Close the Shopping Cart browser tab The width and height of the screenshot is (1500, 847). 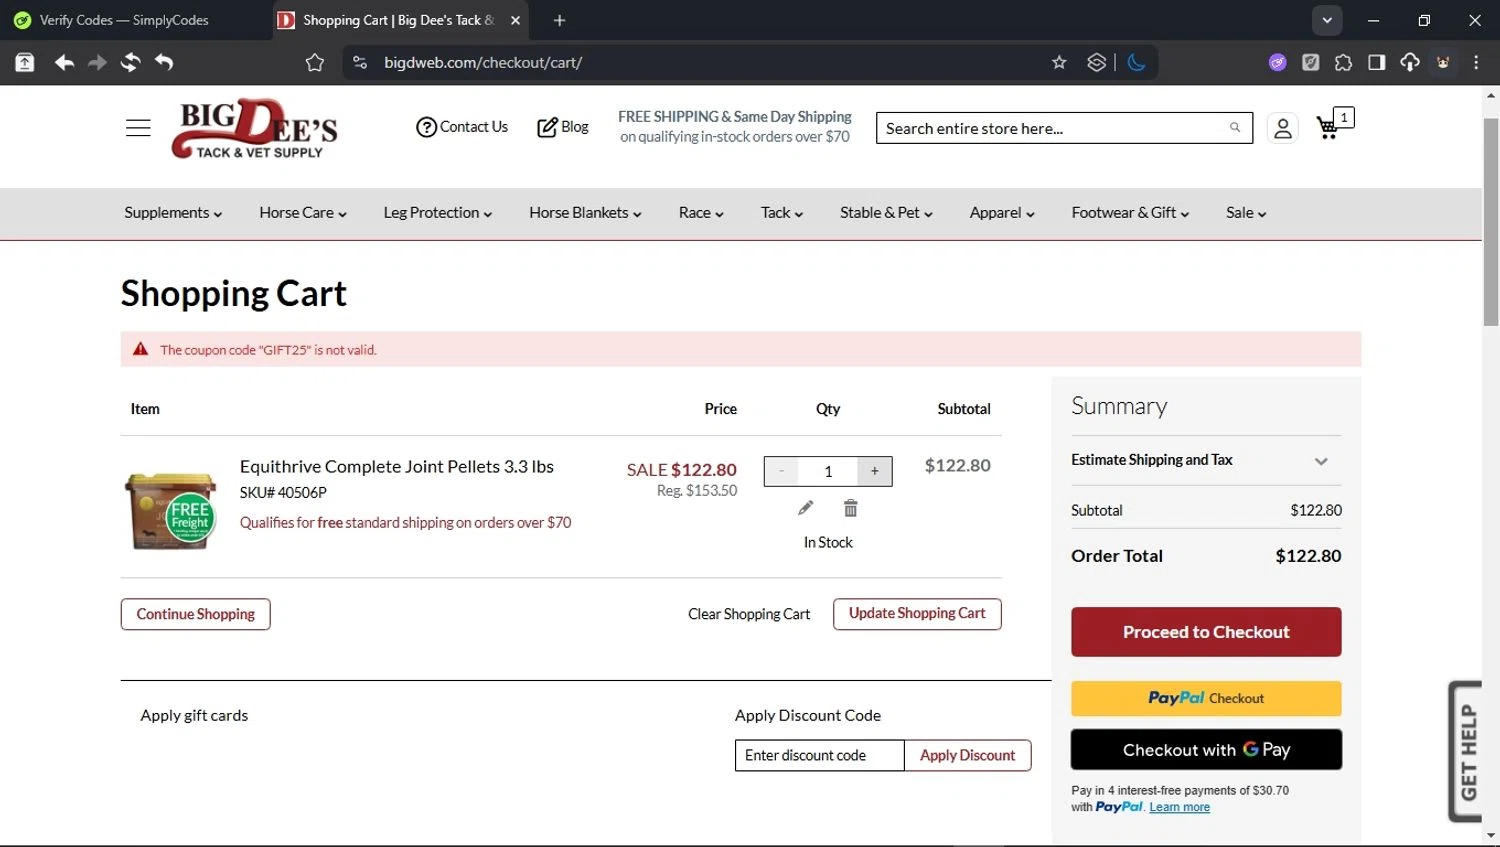515,20
